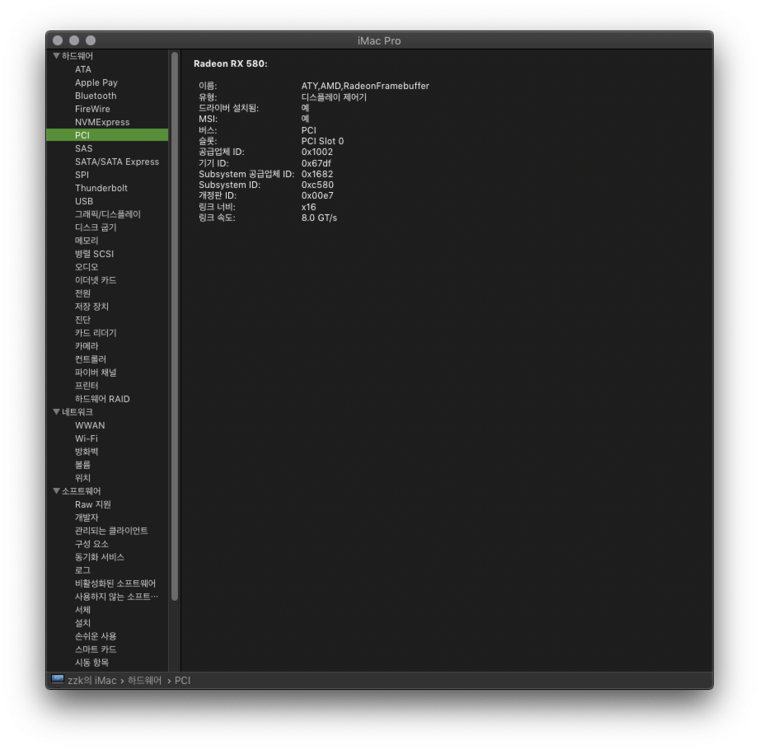This screenshot has width=759, height=750.
Task: Open Apple Pay hardware entry
Action: (96, 82)
